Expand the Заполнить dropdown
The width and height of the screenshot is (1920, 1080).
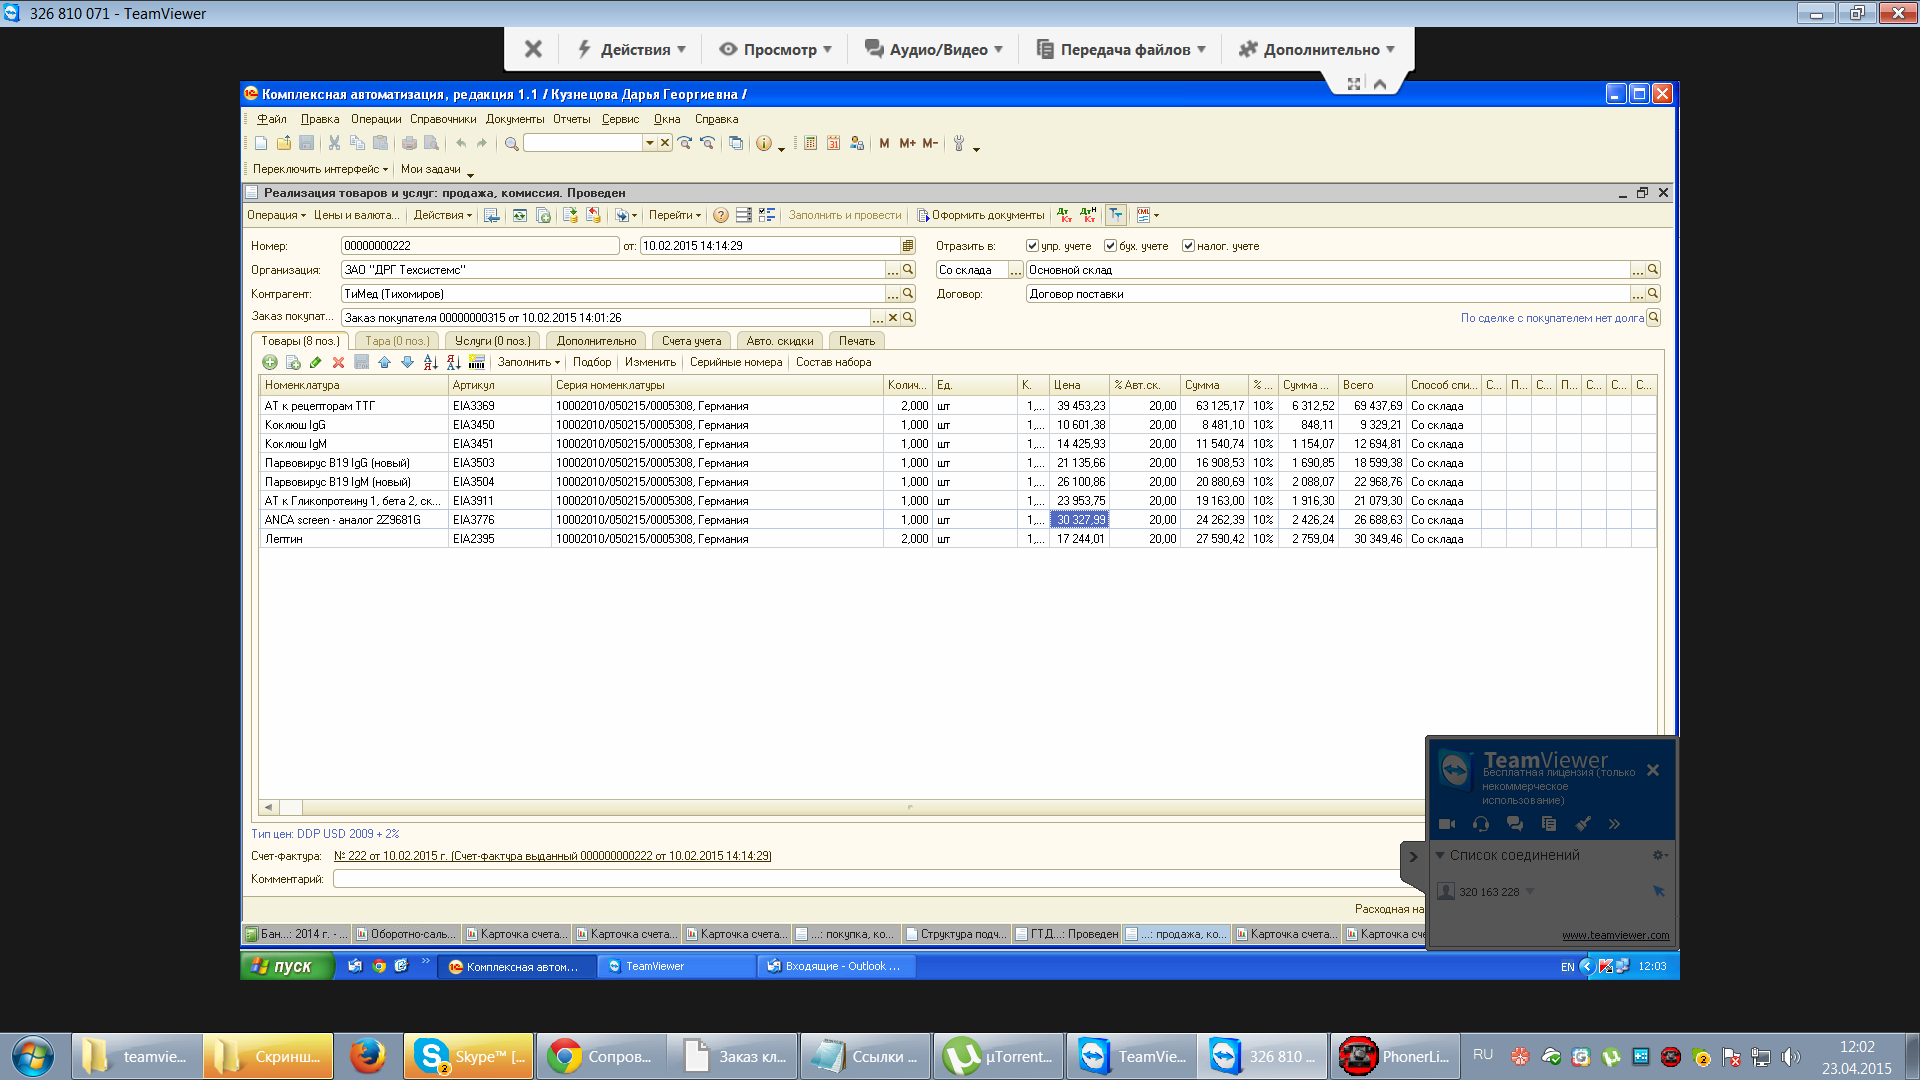[528, 362]
